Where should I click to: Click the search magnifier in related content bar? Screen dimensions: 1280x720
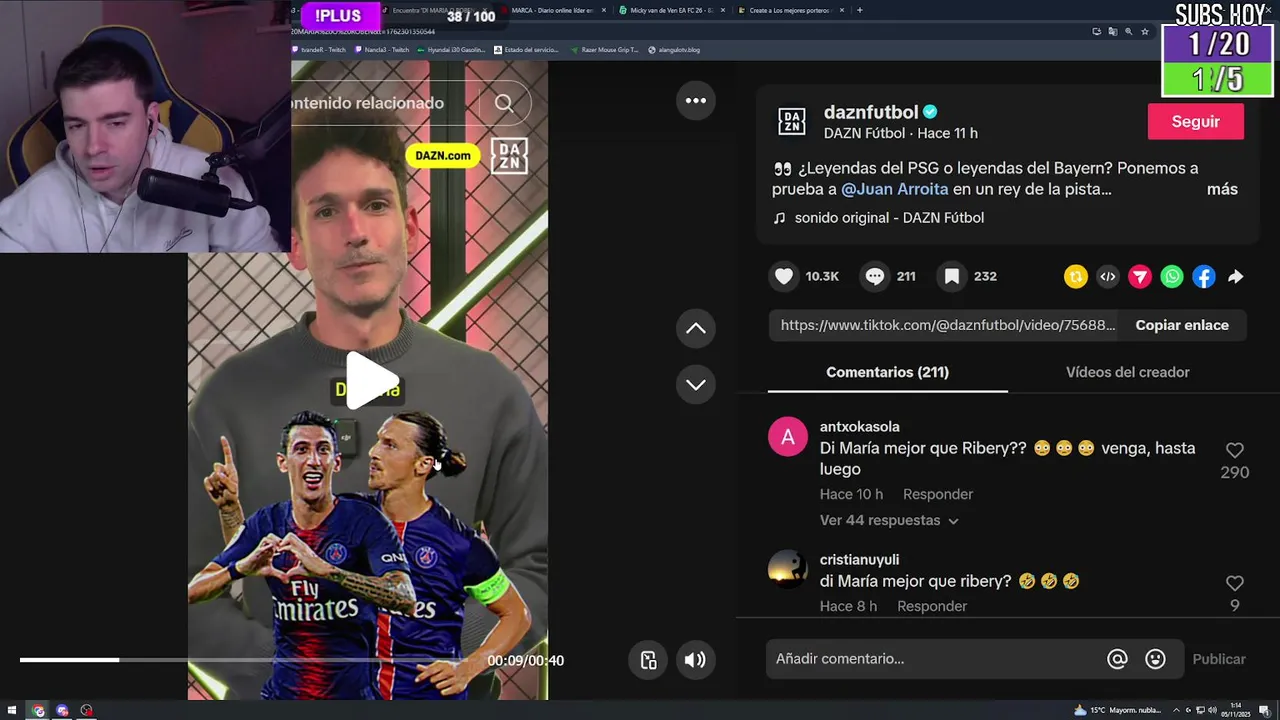coord(504,103)
